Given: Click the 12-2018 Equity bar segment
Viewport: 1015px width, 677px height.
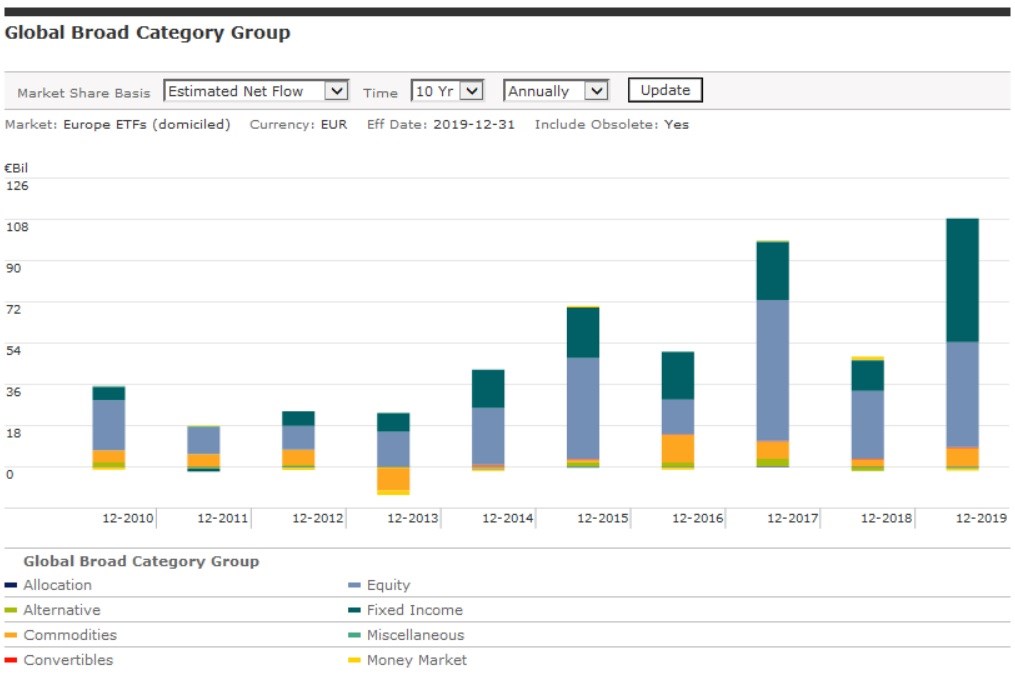Looking at the screenshot, I should pyautogui.click(x=867, y=425).
